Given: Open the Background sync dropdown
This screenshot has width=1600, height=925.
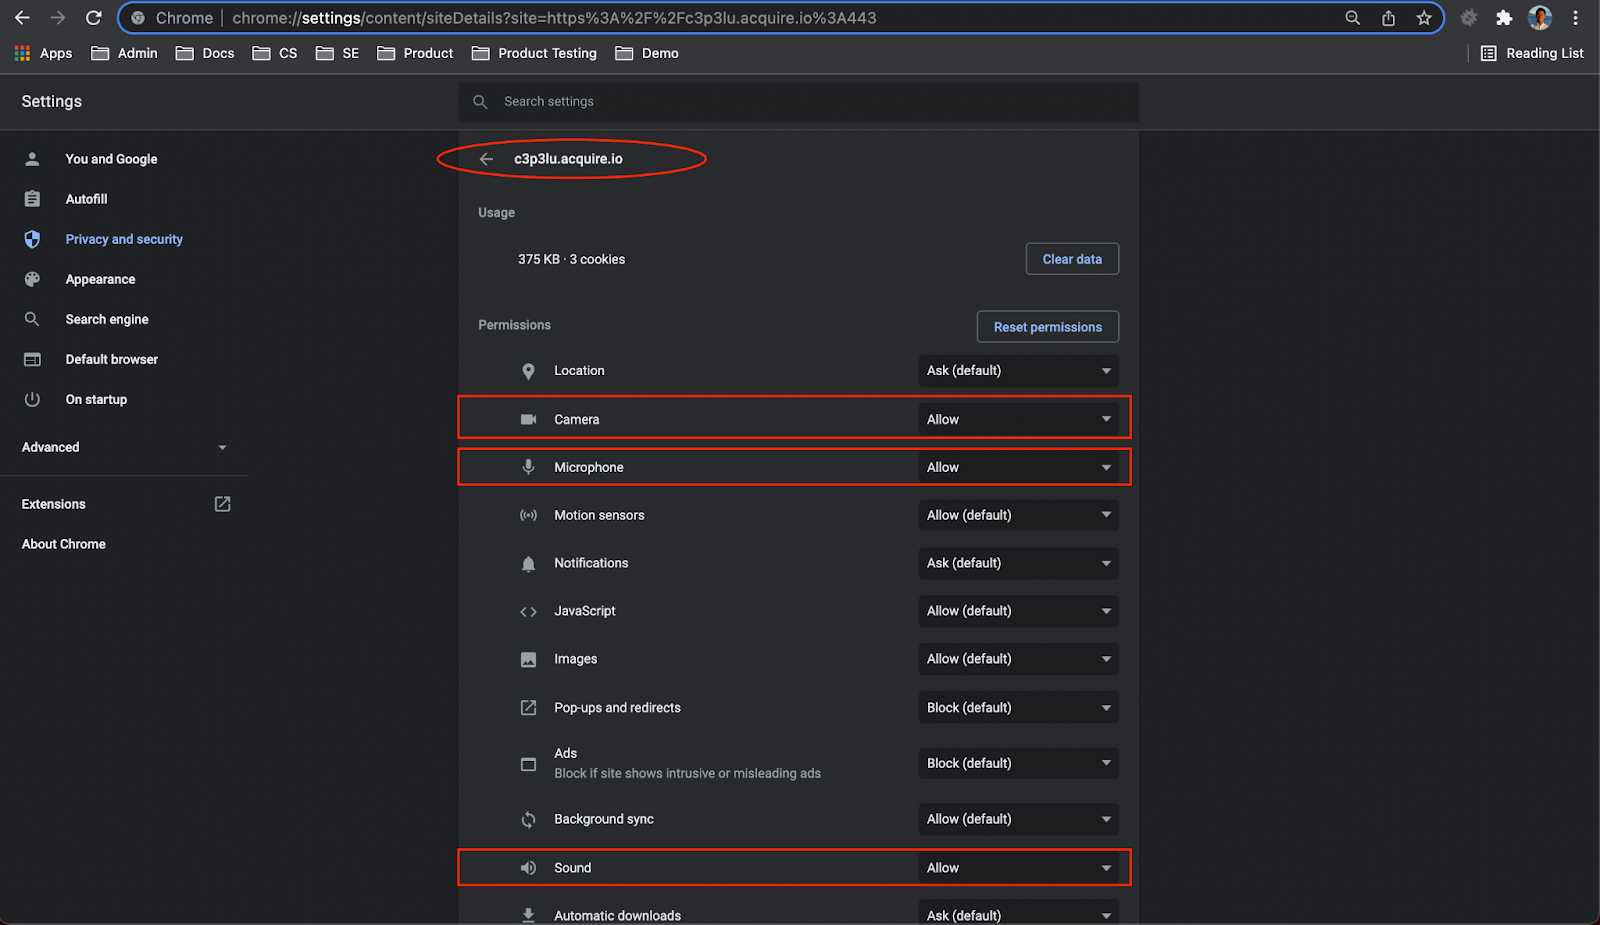Looking at the screenshot, I should pyautogui.click(x=1018, y=819).
